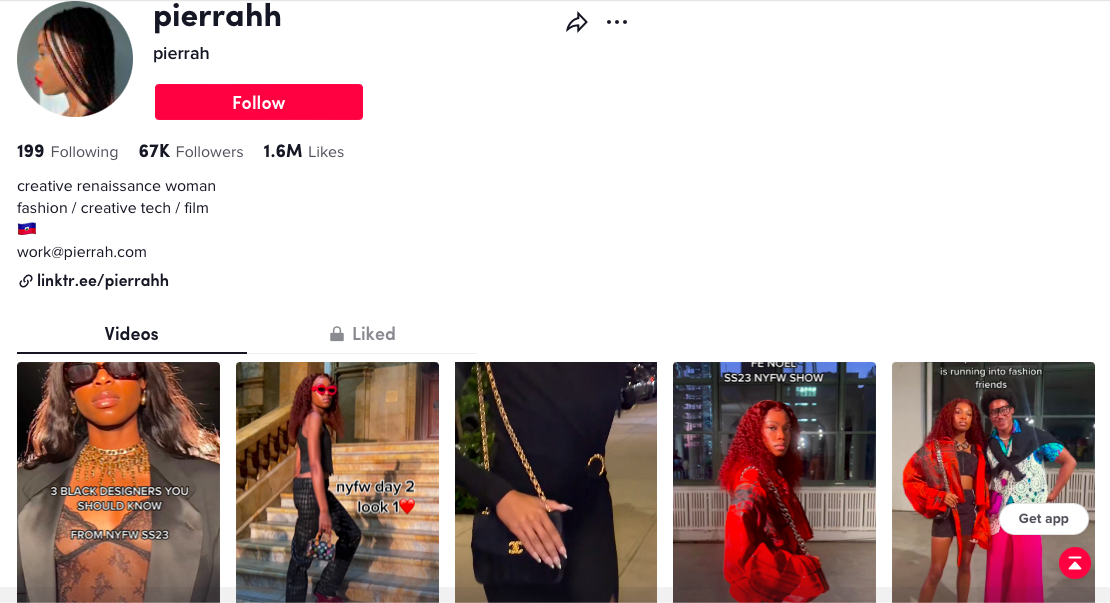Open the three-dots more options menu

pos(617,23)
